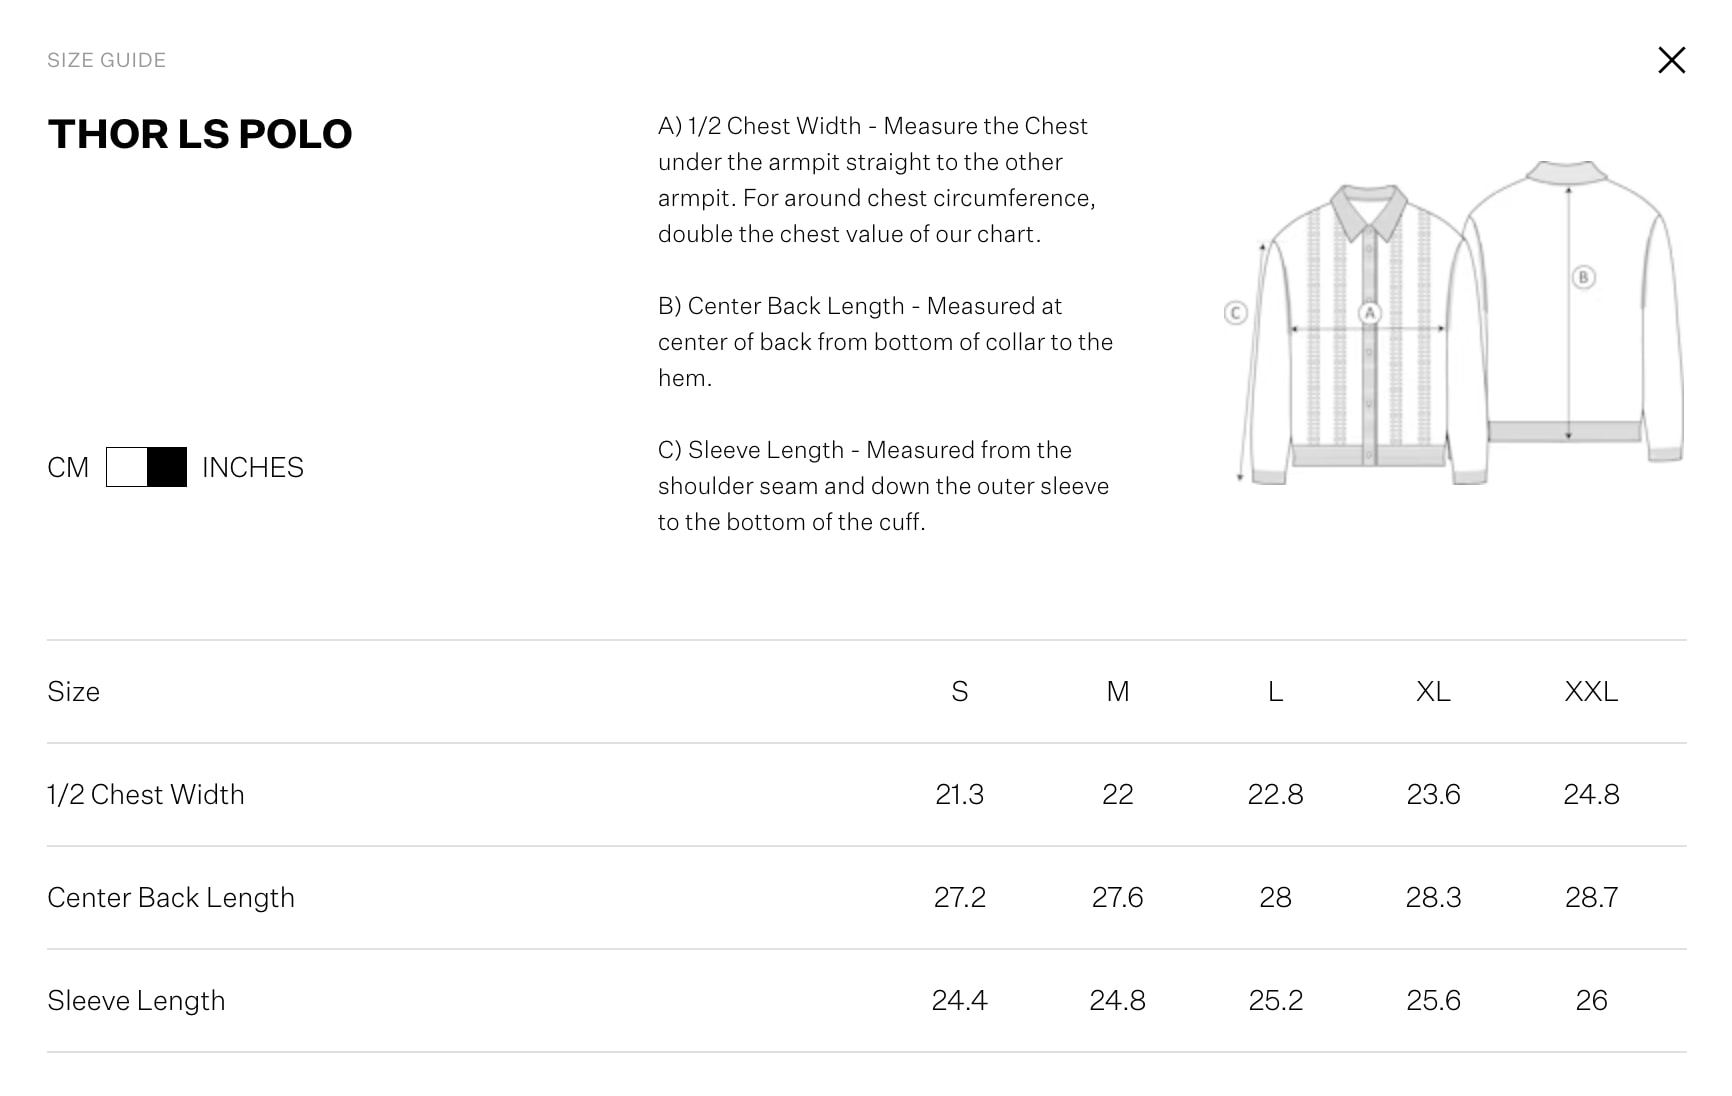Select the CM unit label
Screen dimensions: 1732x1096
coord(68,467)
